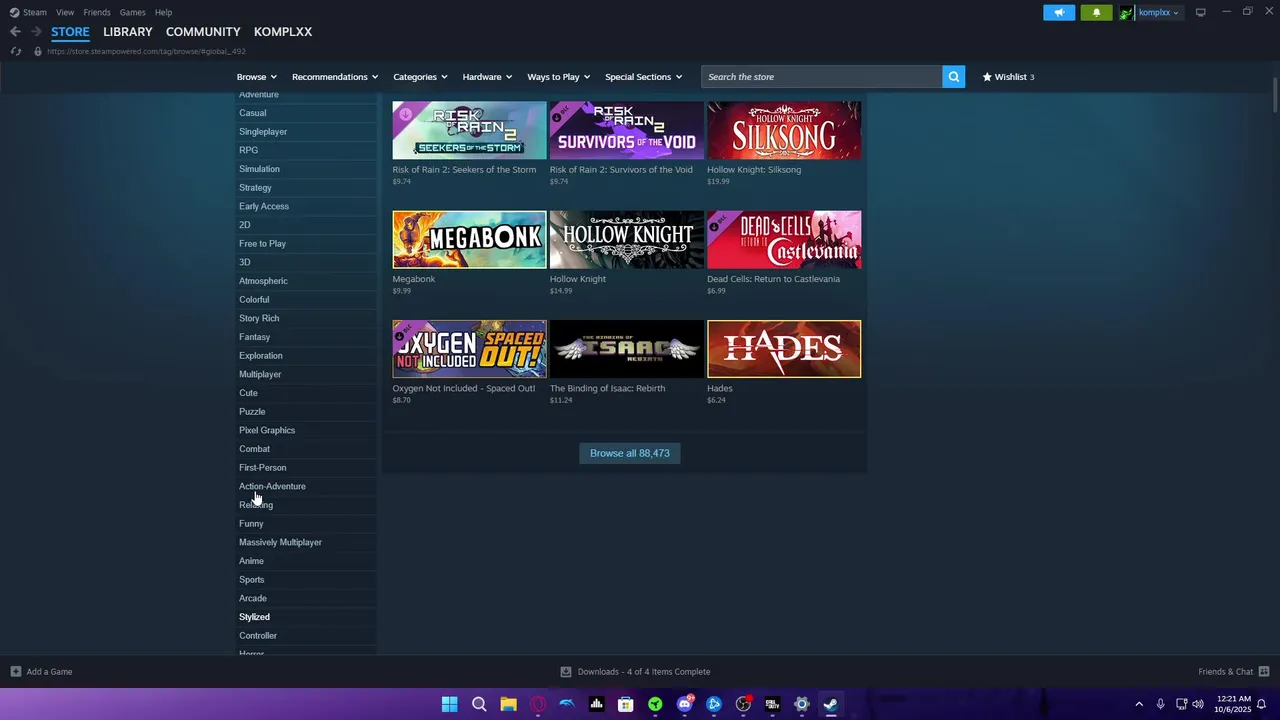Click the Downloads status icon
This screenshot has height=720, width=1280.
click(566, 672)
